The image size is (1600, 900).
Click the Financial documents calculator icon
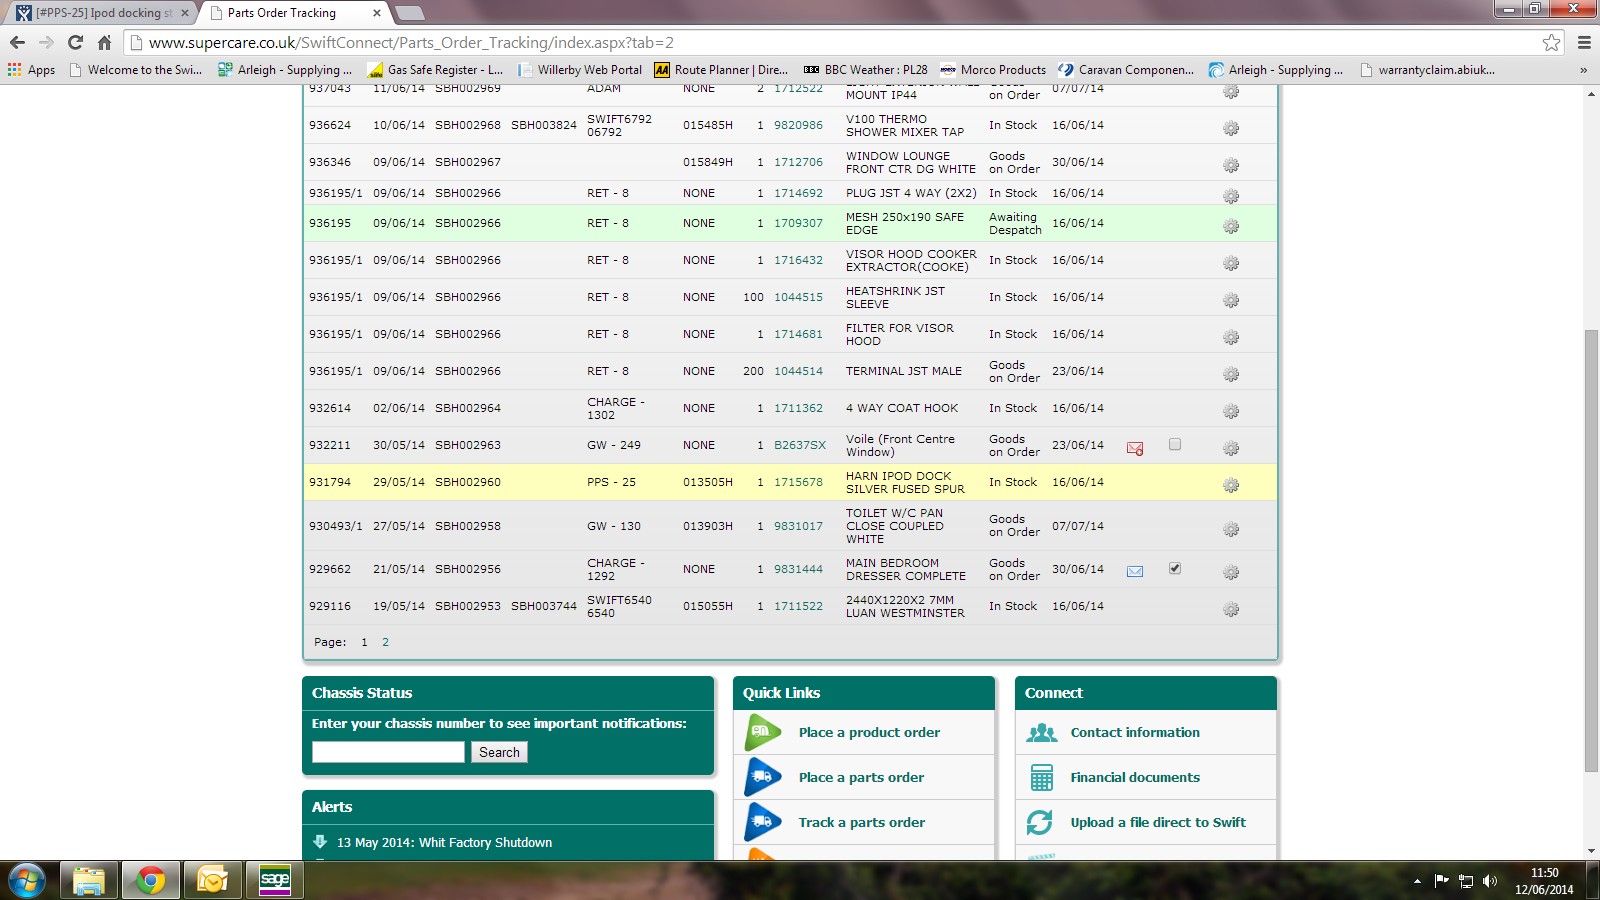[x=1041, y=777]
